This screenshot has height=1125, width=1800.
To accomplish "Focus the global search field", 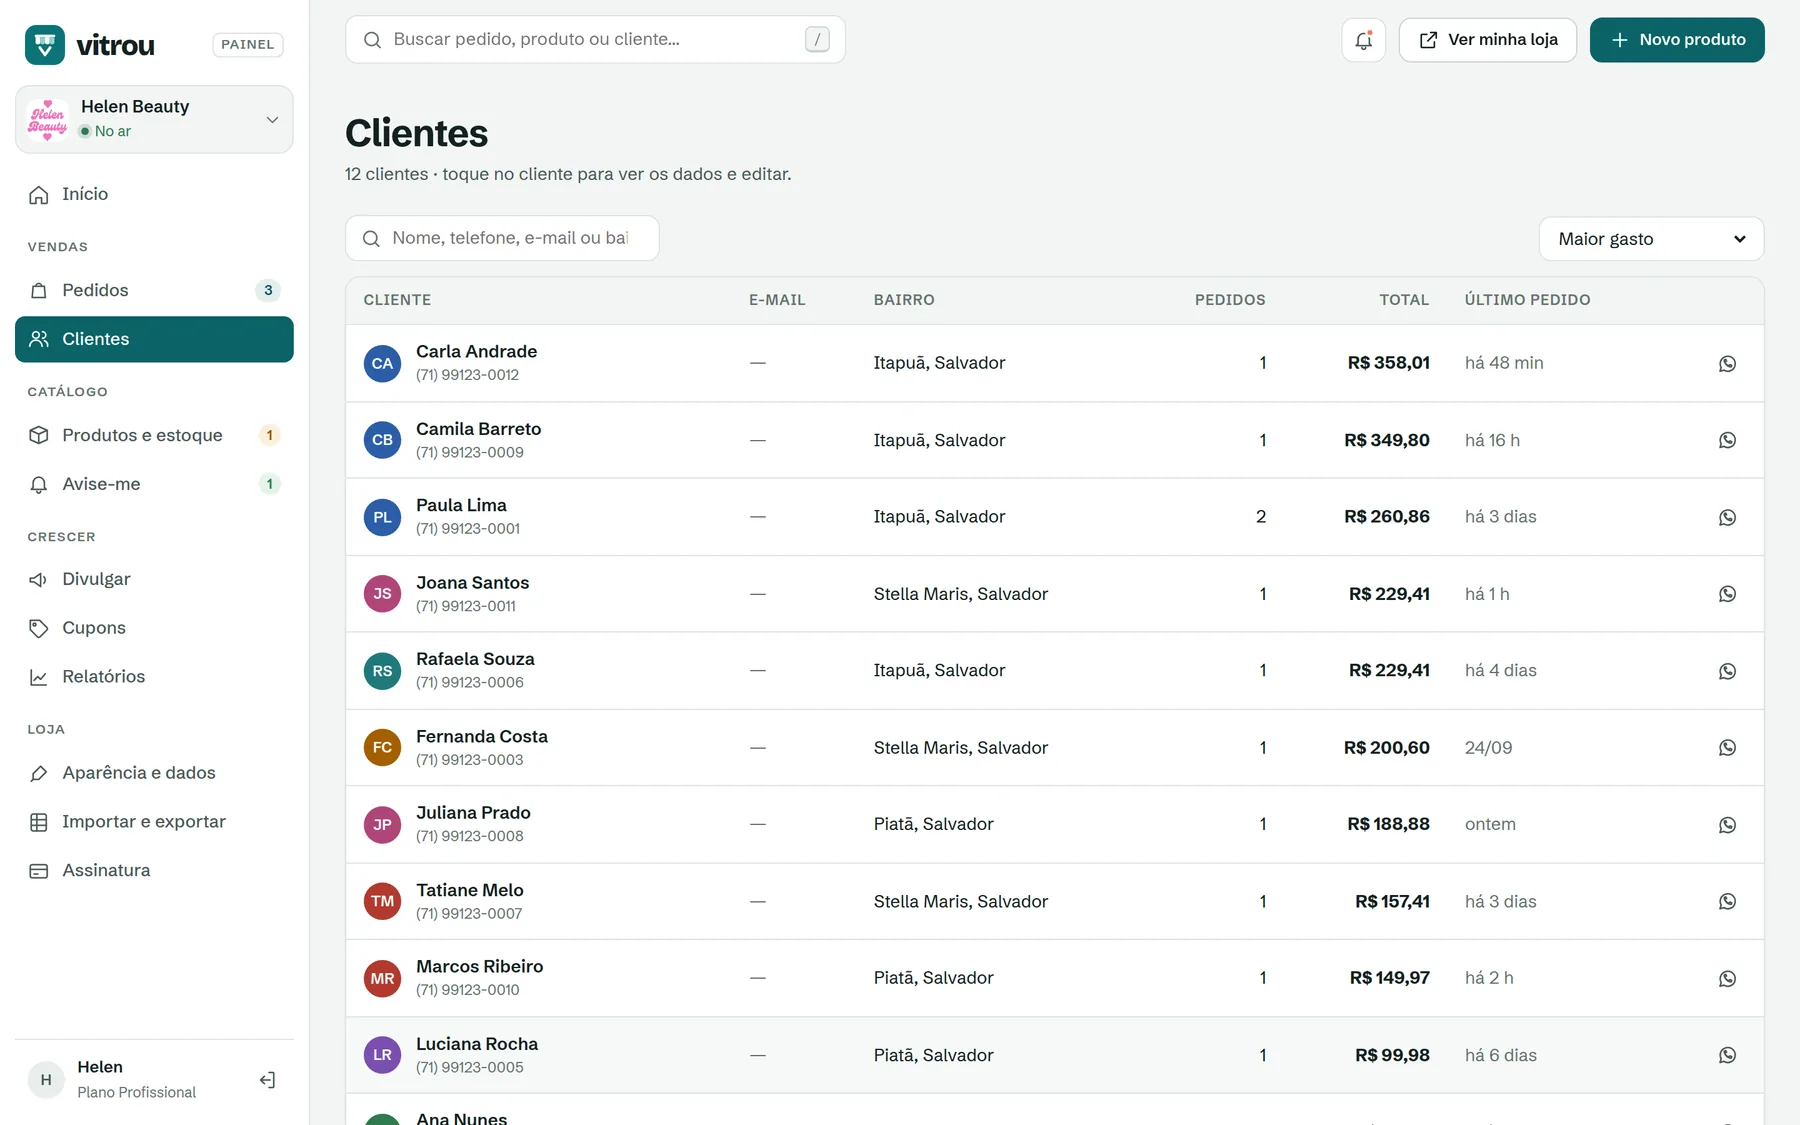I will [x=595, y=40].
